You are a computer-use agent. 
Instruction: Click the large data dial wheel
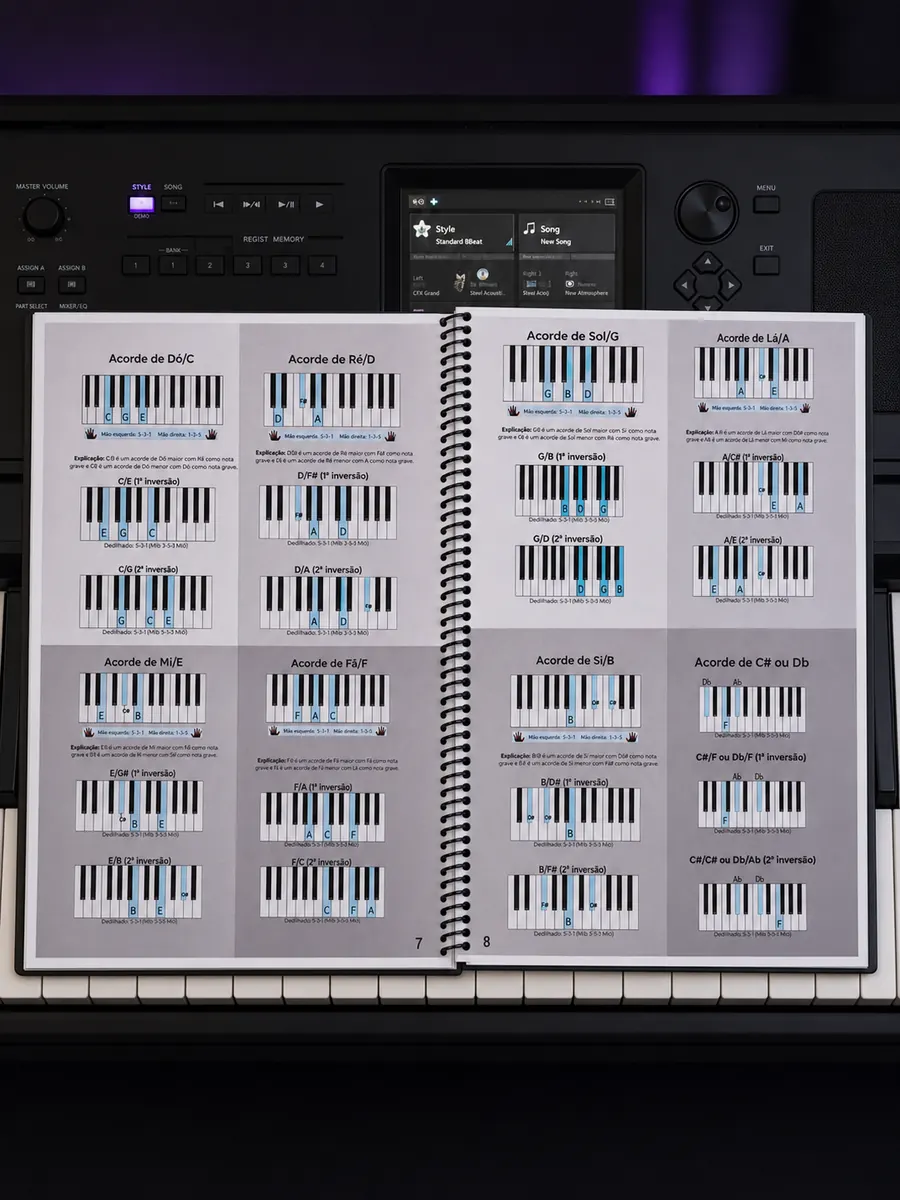pos(706,211)
